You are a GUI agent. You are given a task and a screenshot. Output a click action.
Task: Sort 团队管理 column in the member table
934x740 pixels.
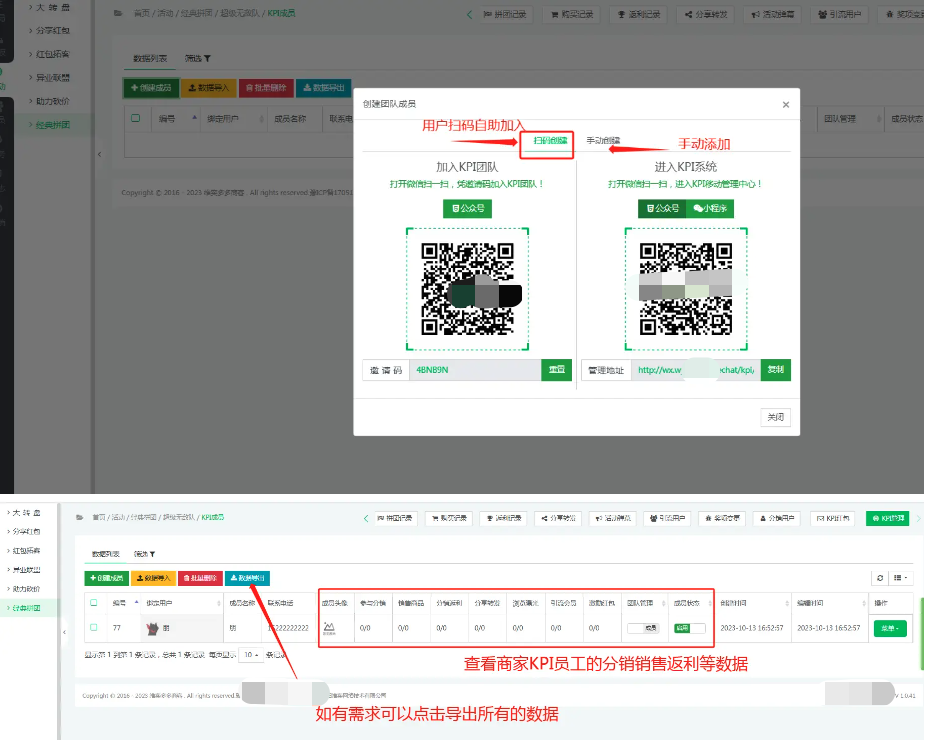coord(645,603)
